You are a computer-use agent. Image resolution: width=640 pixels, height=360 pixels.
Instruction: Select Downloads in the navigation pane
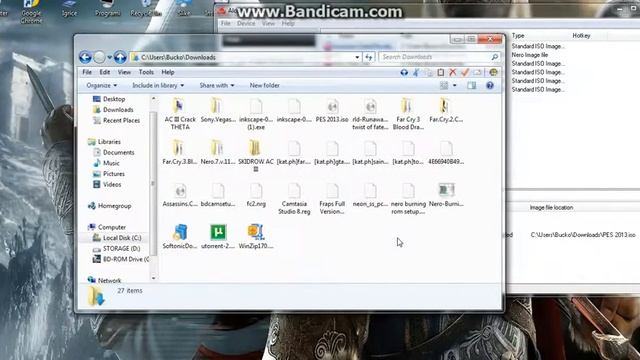[x=113, y=109]
